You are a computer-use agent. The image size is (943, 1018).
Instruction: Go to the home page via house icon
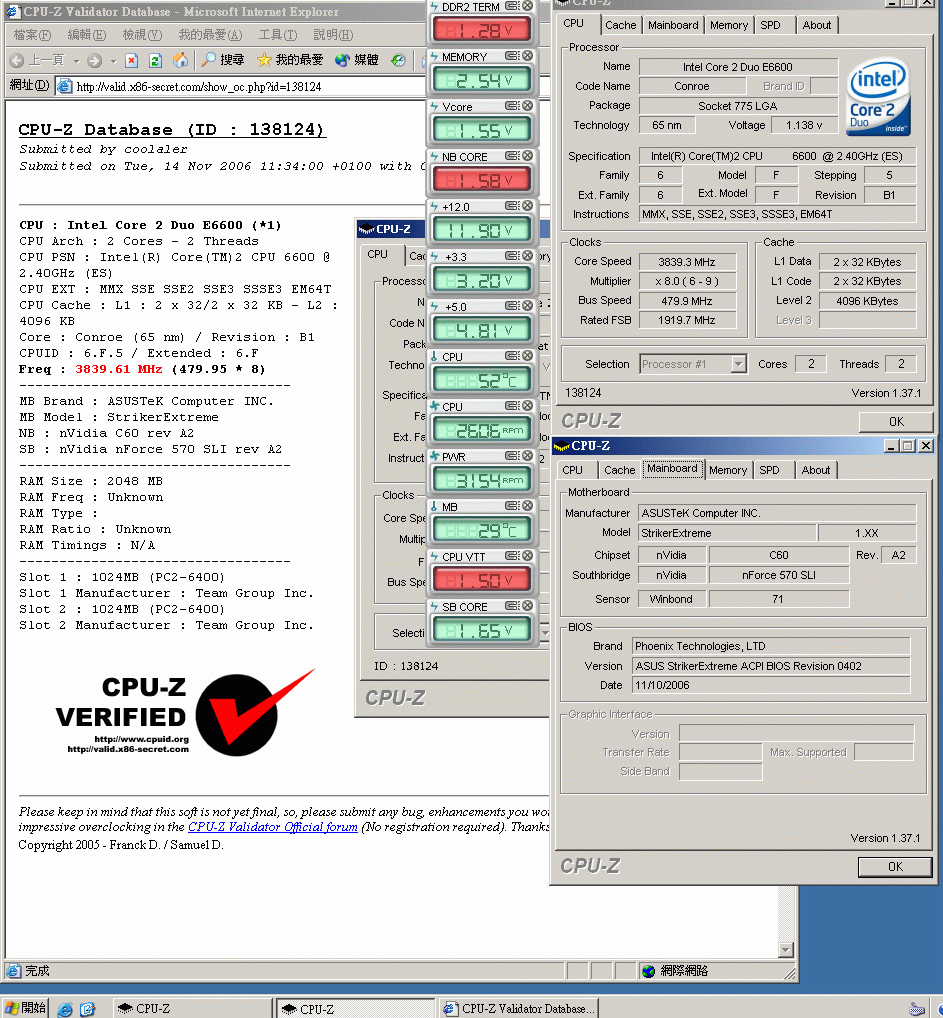tap(180, 60)
